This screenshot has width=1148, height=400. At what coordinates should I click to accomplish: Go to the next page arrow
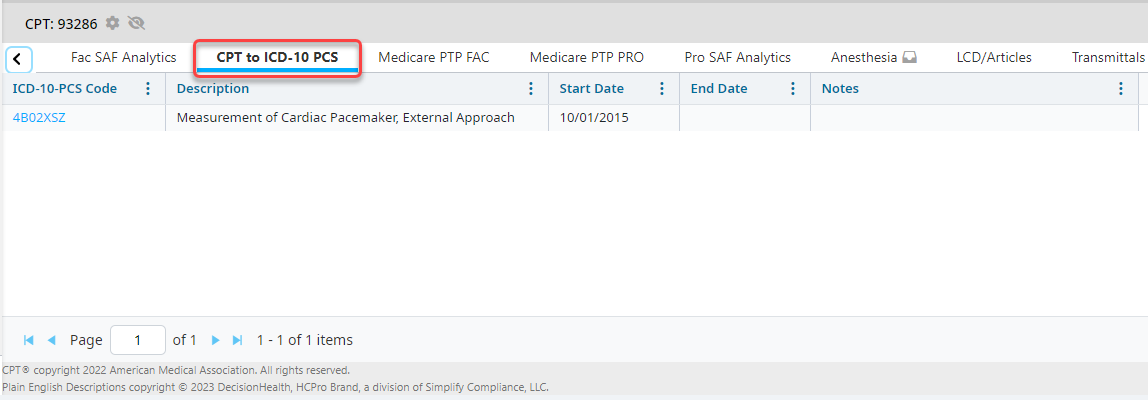[x=215, y=340]
